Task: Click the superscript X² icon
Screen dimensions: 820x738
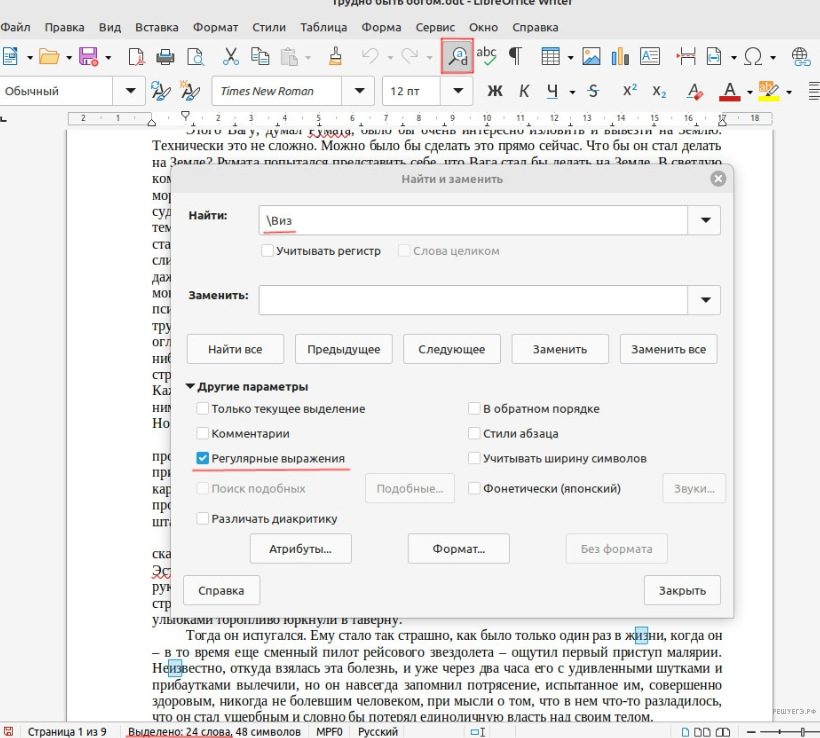Action: coord(629,91)
